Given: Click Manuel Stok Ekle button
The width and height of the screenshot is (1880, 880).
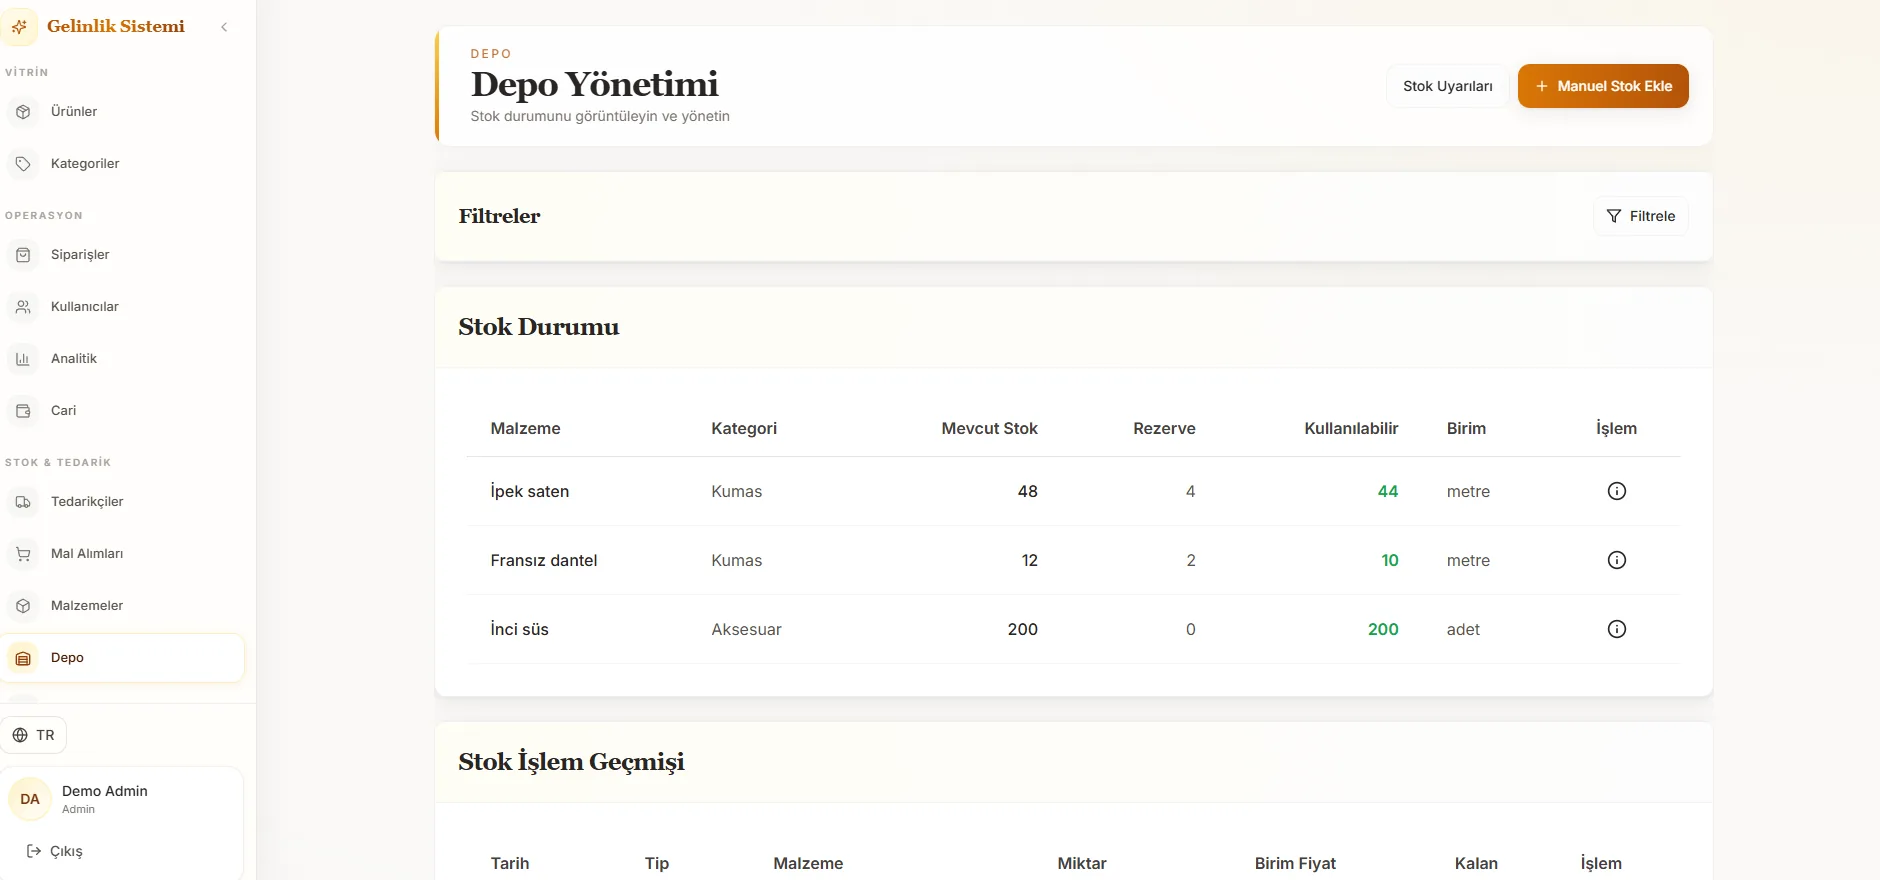Looking at the screenshot, I should (1603, 86).
